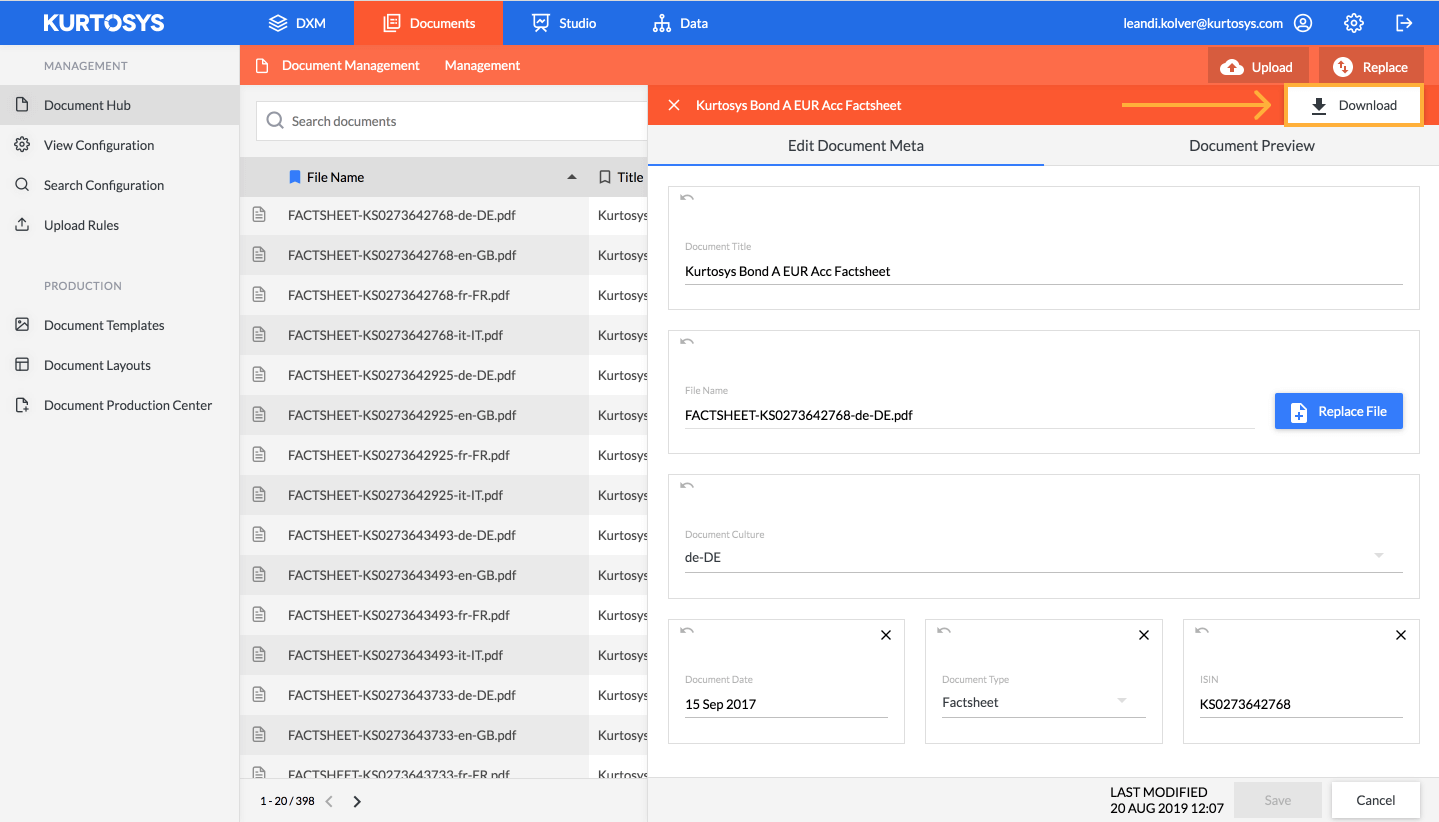Open Document Templates in sidebar
Screen dimensions: 1439x822
119,325
